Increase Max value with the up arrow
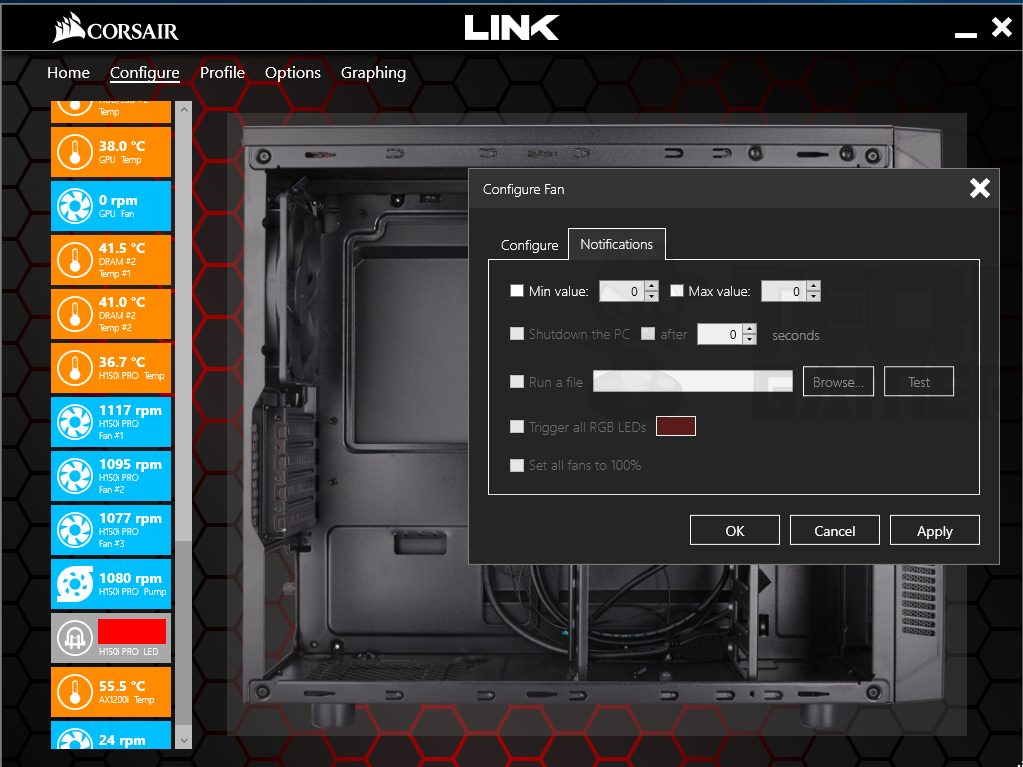The image size is (1023, 767). 813,286
